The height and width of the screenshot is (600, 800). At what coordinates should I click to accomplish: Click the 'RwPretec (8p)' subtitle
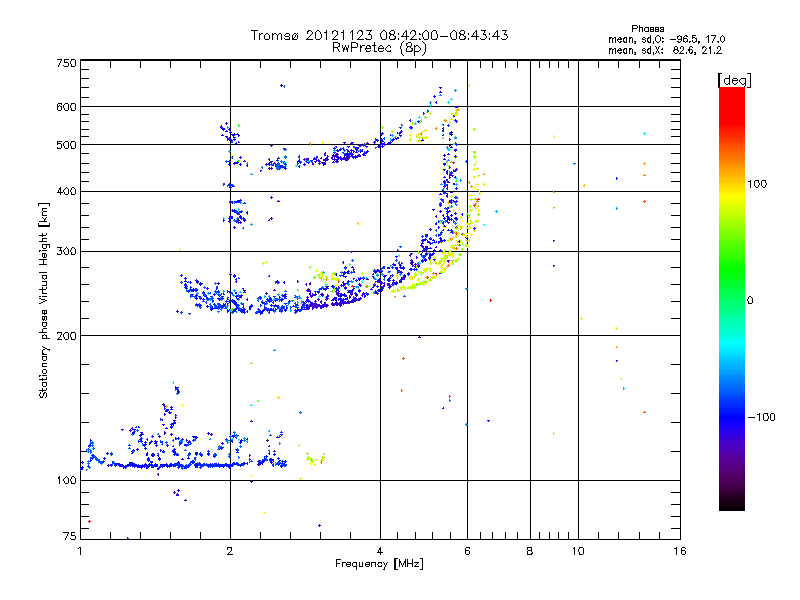[x=379, y=48]
